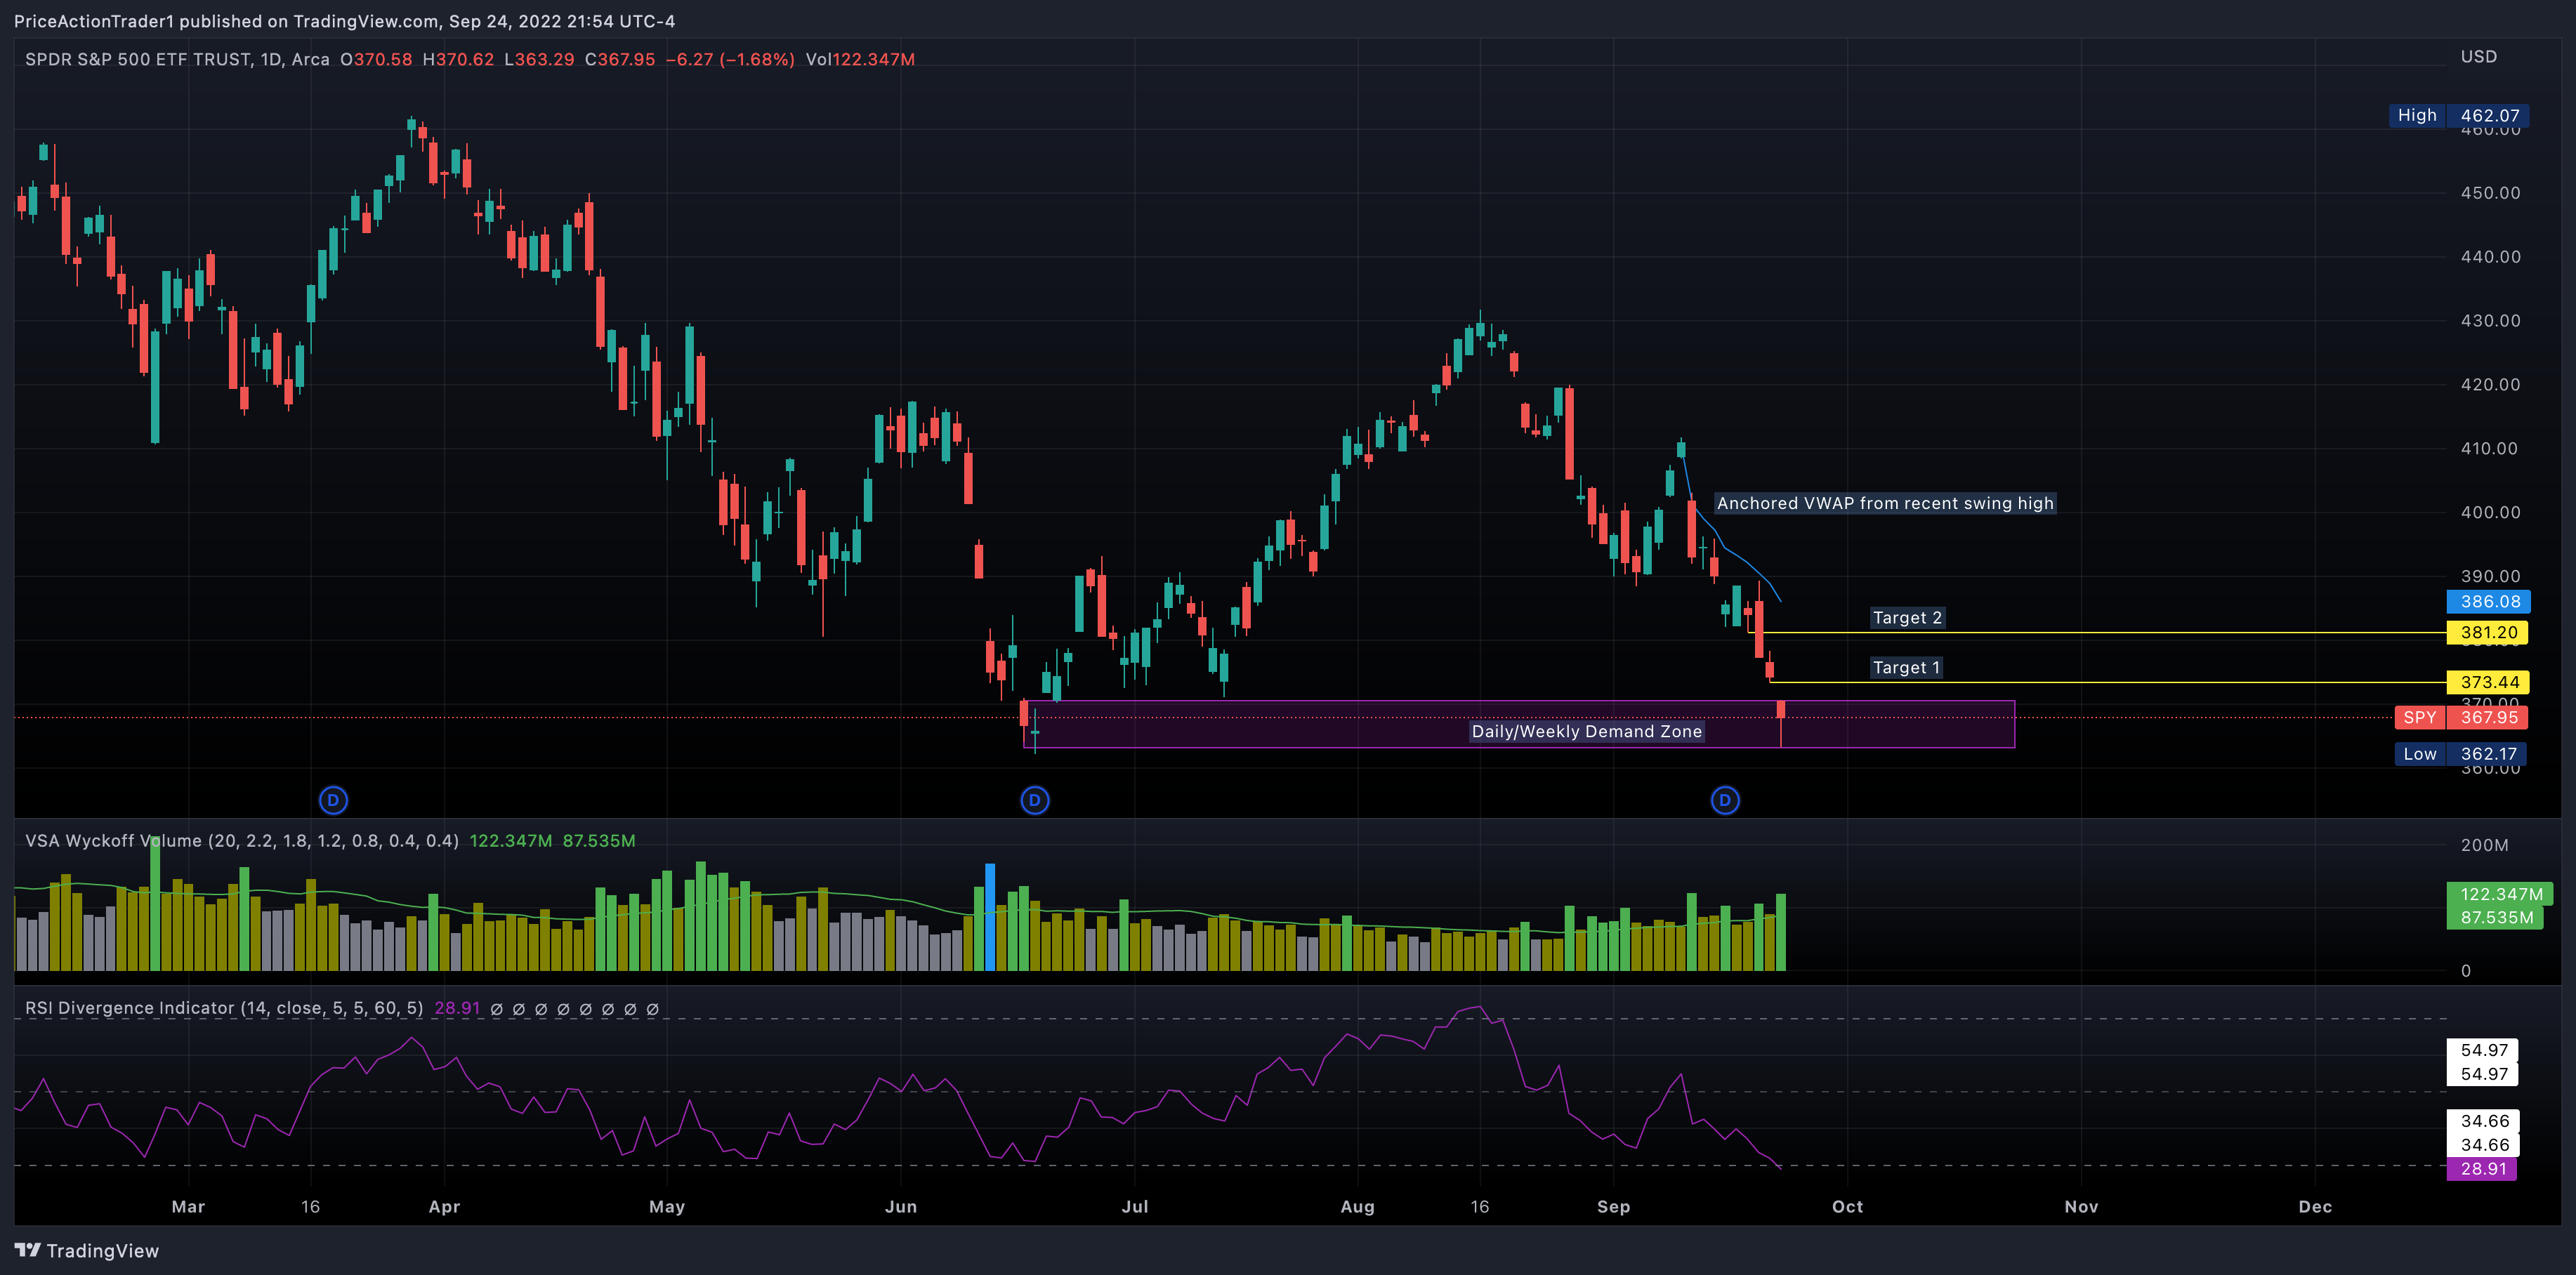Screen dimensions: 2576x1275
Task: Select the RSI Divergence Indicator legend
Action: 224,1008
